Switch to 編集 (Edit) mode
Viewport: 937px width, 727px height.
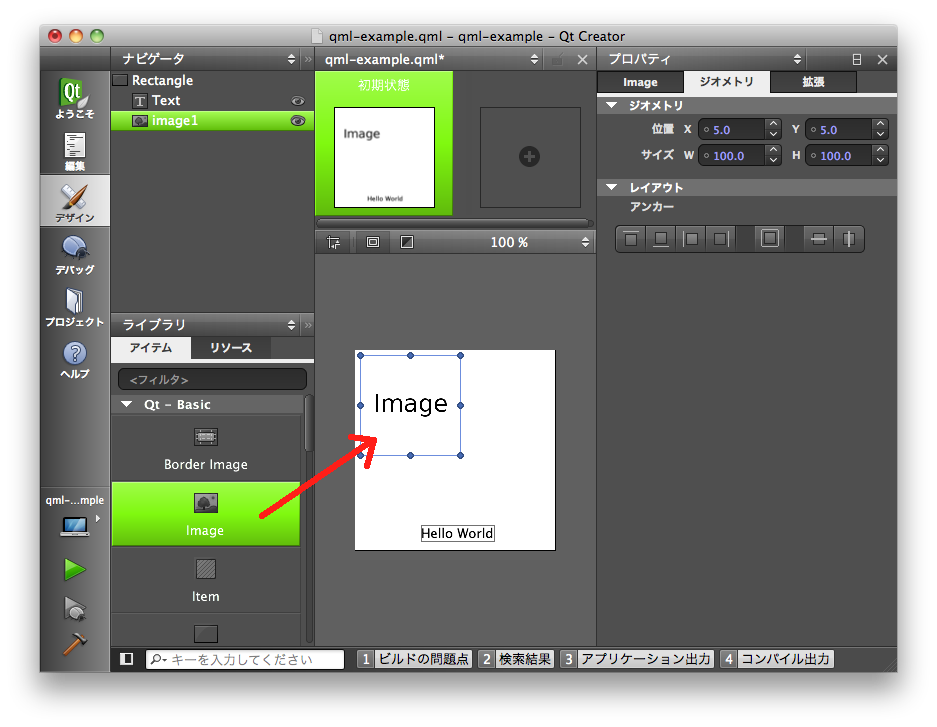click(75, 150)
